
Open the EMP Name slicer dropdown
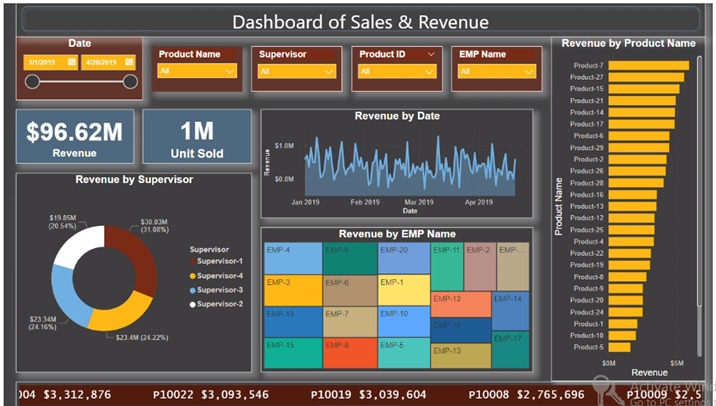(529, 72)
